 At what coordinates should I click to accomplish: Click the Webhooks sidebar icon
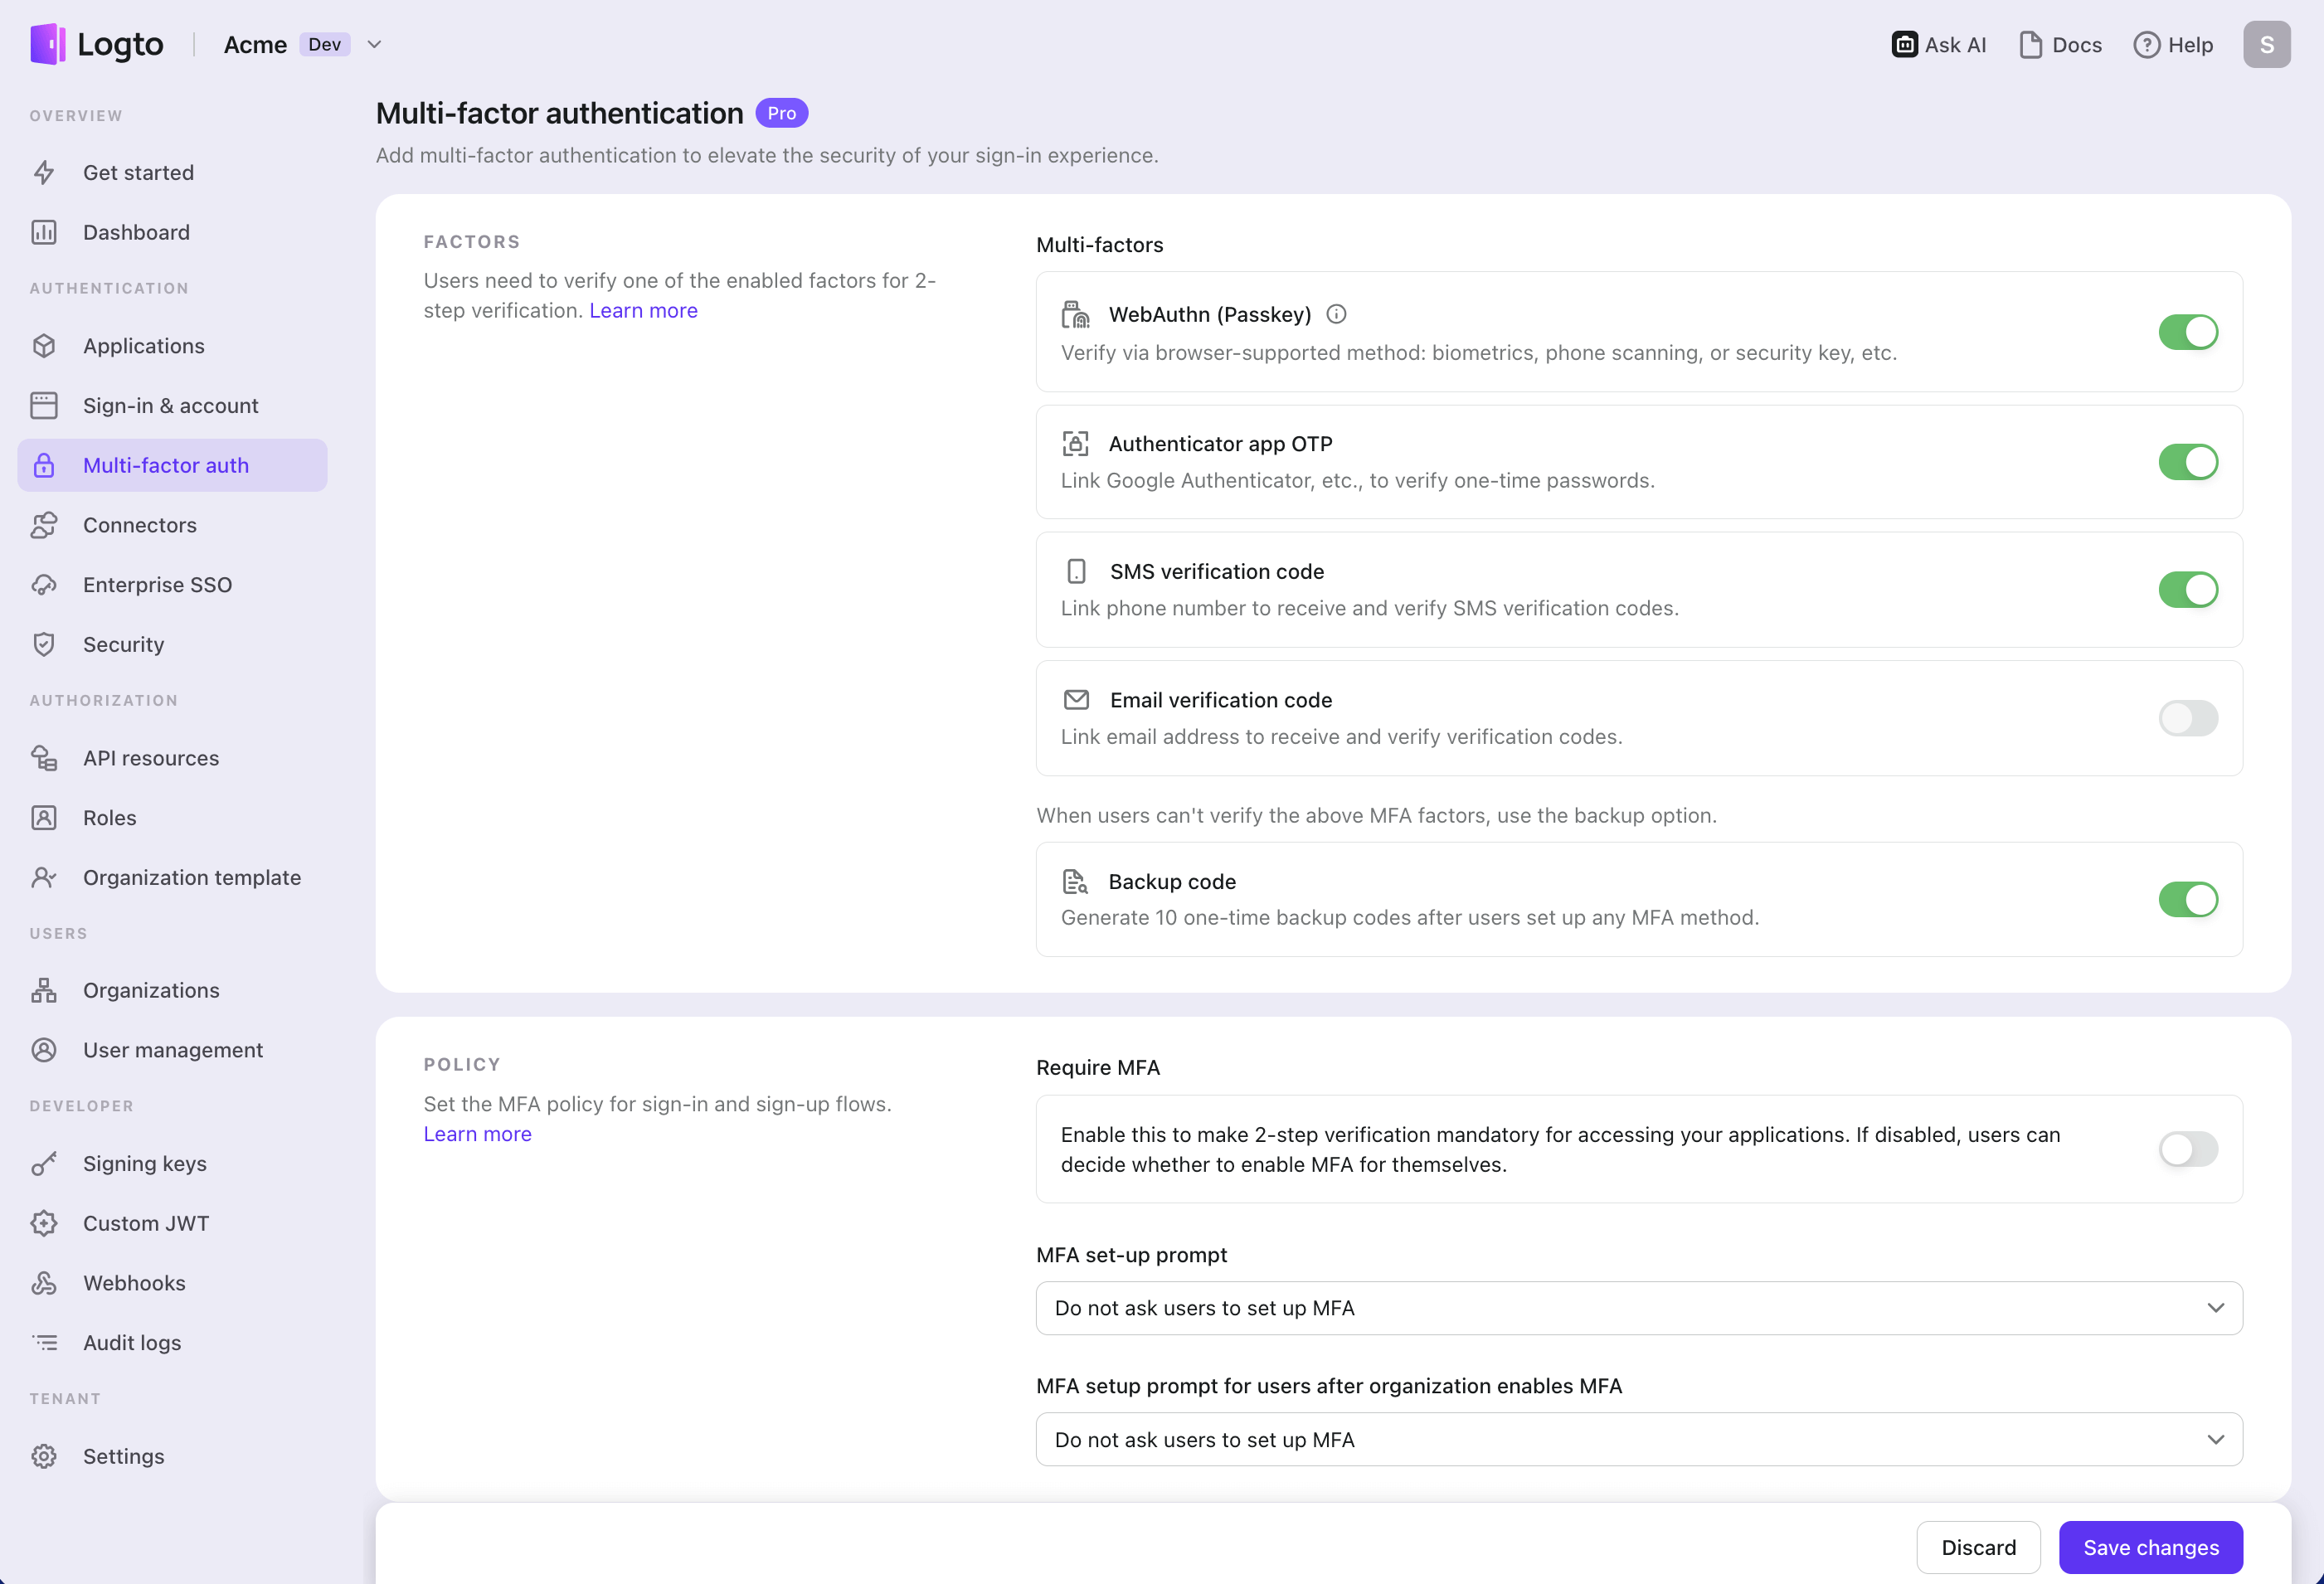pyautogui.click(x=44, y=1283)
